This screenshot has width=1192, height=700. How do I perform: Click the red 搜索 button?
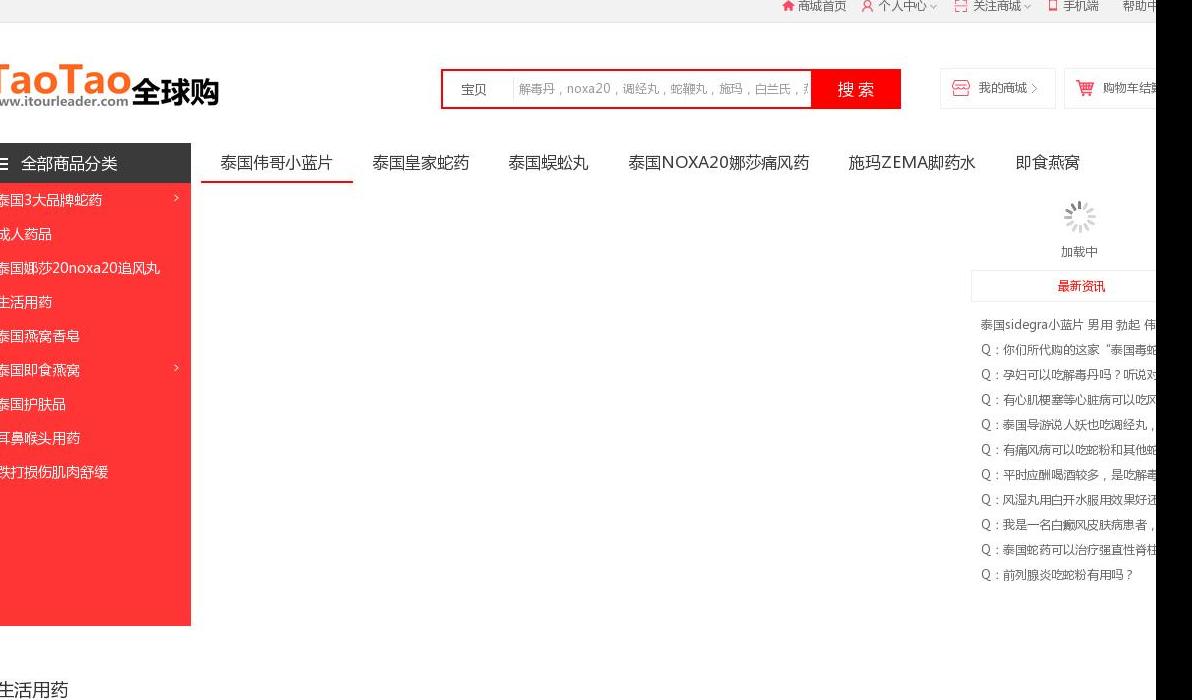[856, 89]
